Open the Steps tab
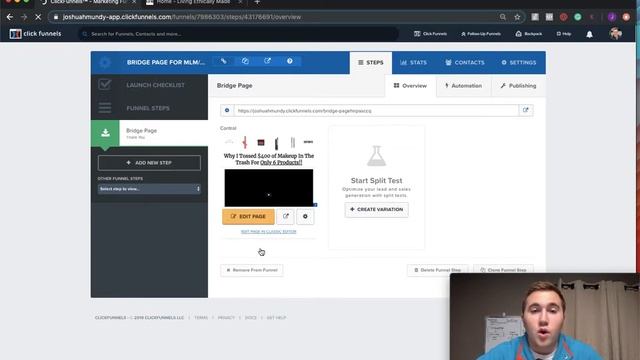The height and width of the screenshot is (360, 640). tap(371, 62)
